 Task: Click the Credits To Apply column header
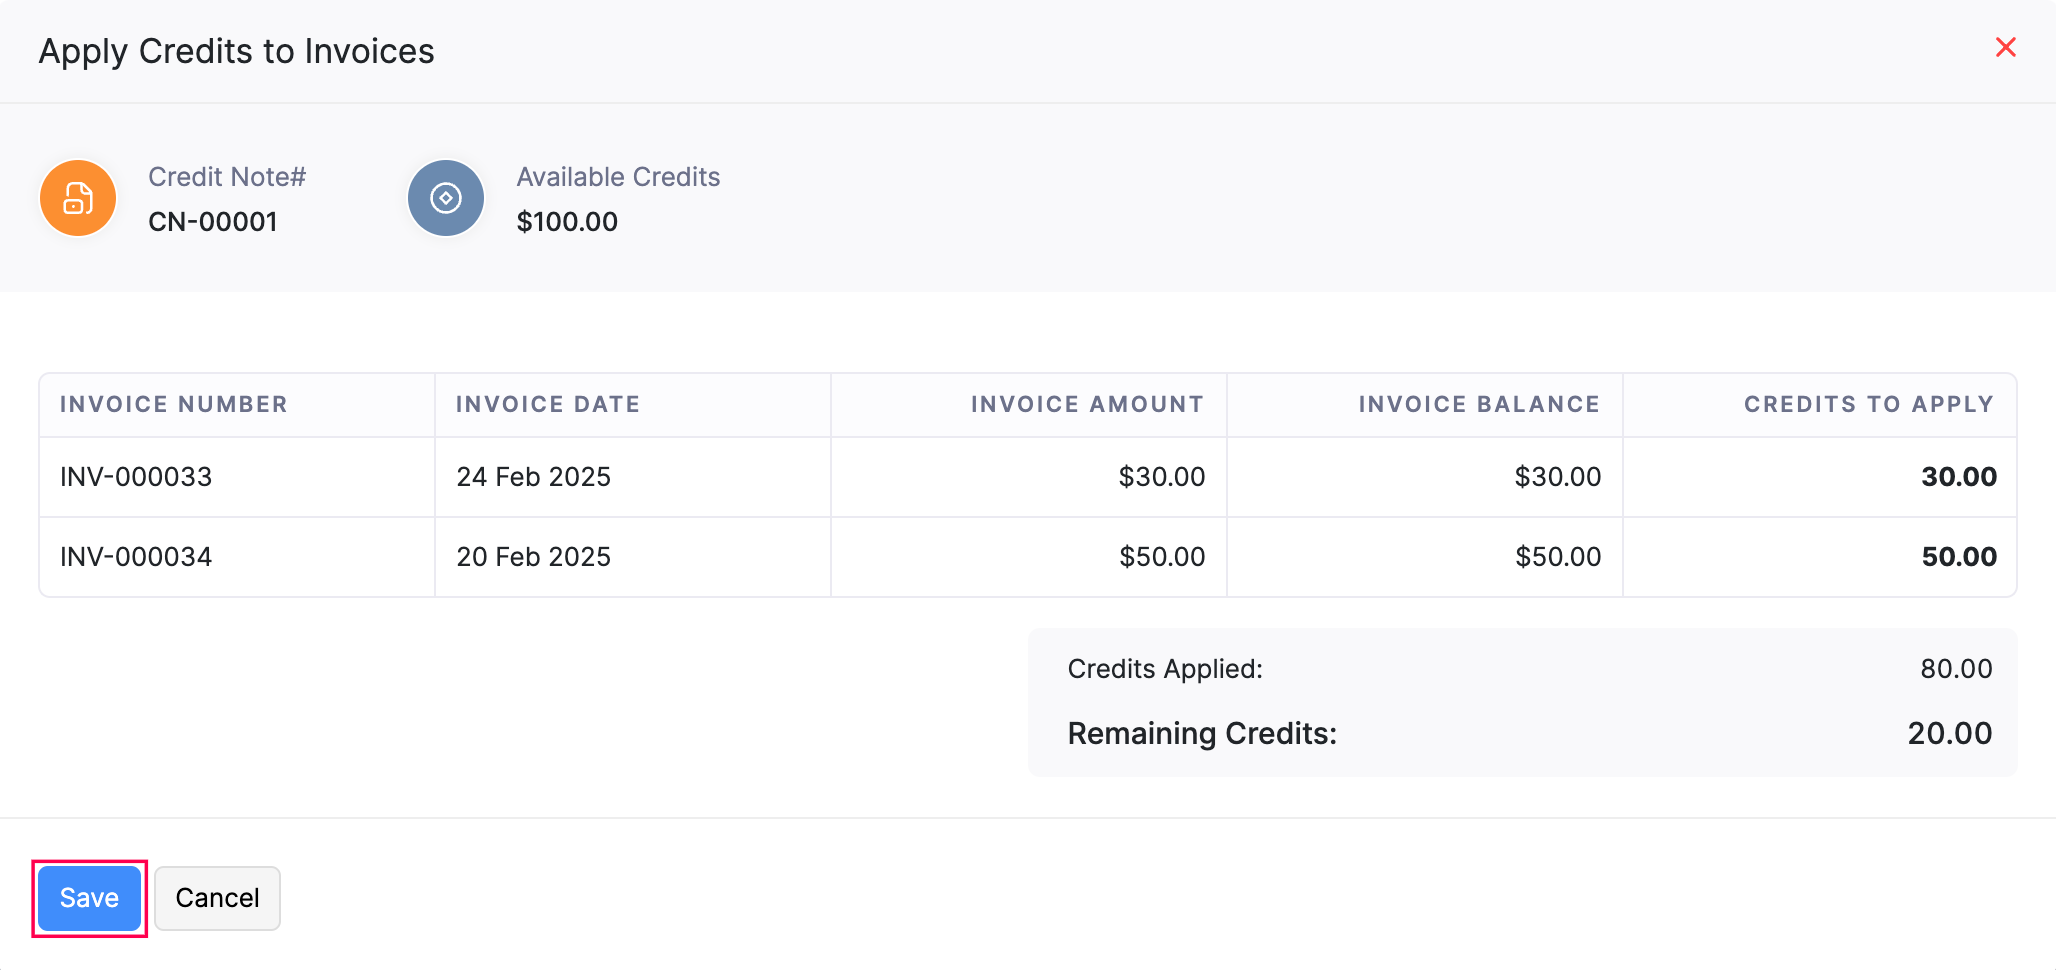[1868, 404]
